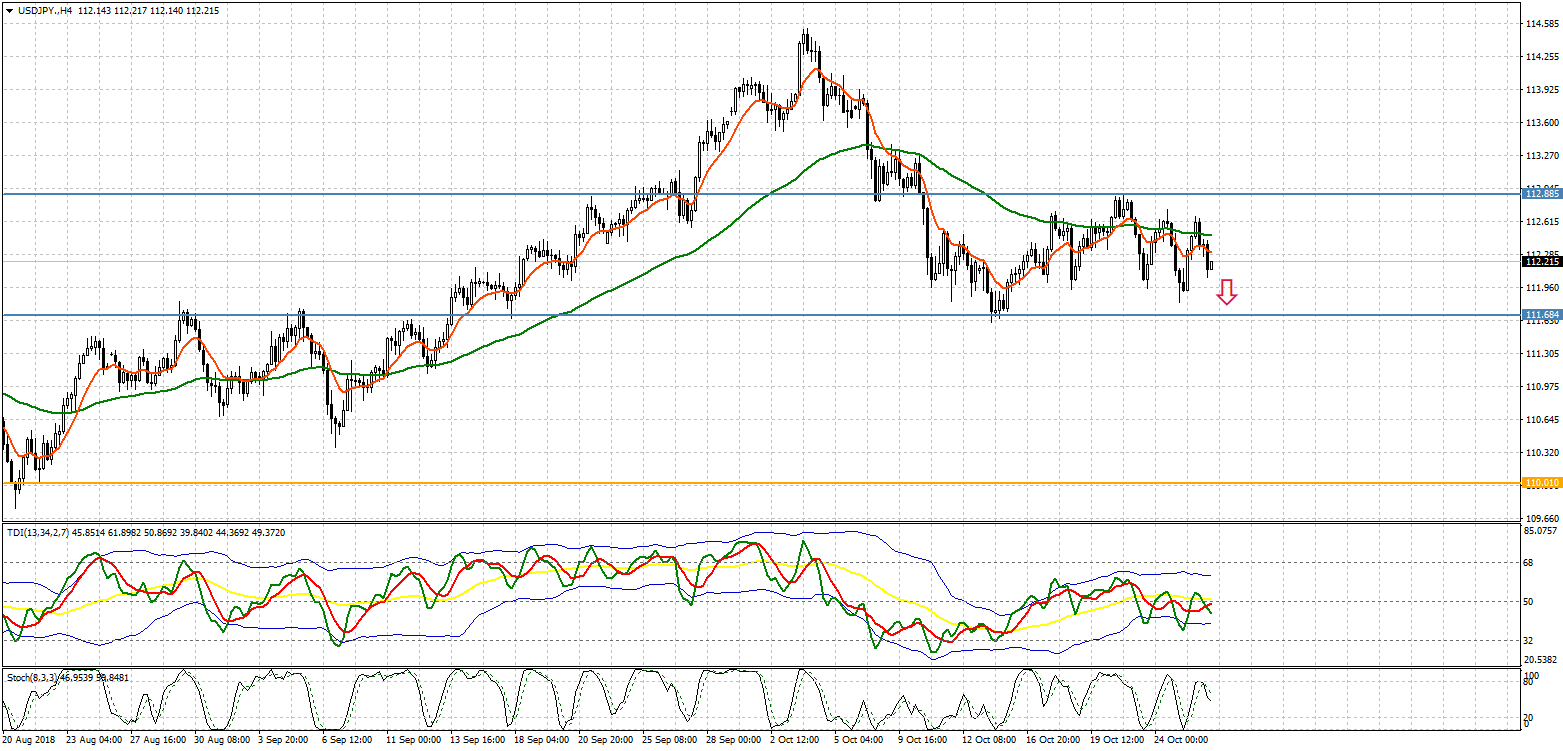This screenshot has height=751, width=1563.
Task: Click the 85.0757 TDI scale maximum label
Action: tap(1540, 531)
